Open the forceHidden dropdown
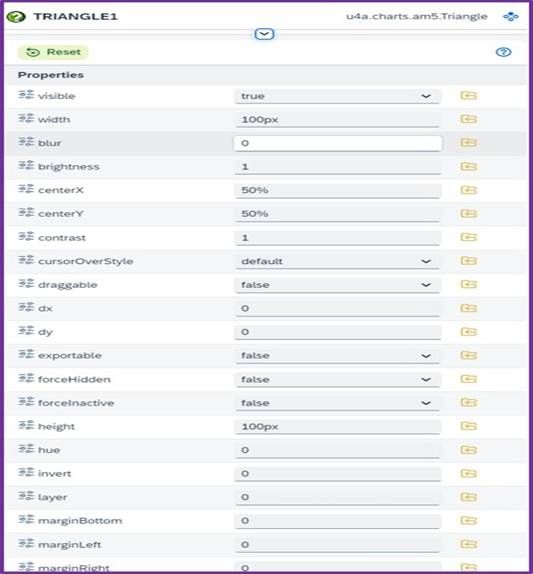Screen dimensions: 533x574 click(x=337, y=379)
